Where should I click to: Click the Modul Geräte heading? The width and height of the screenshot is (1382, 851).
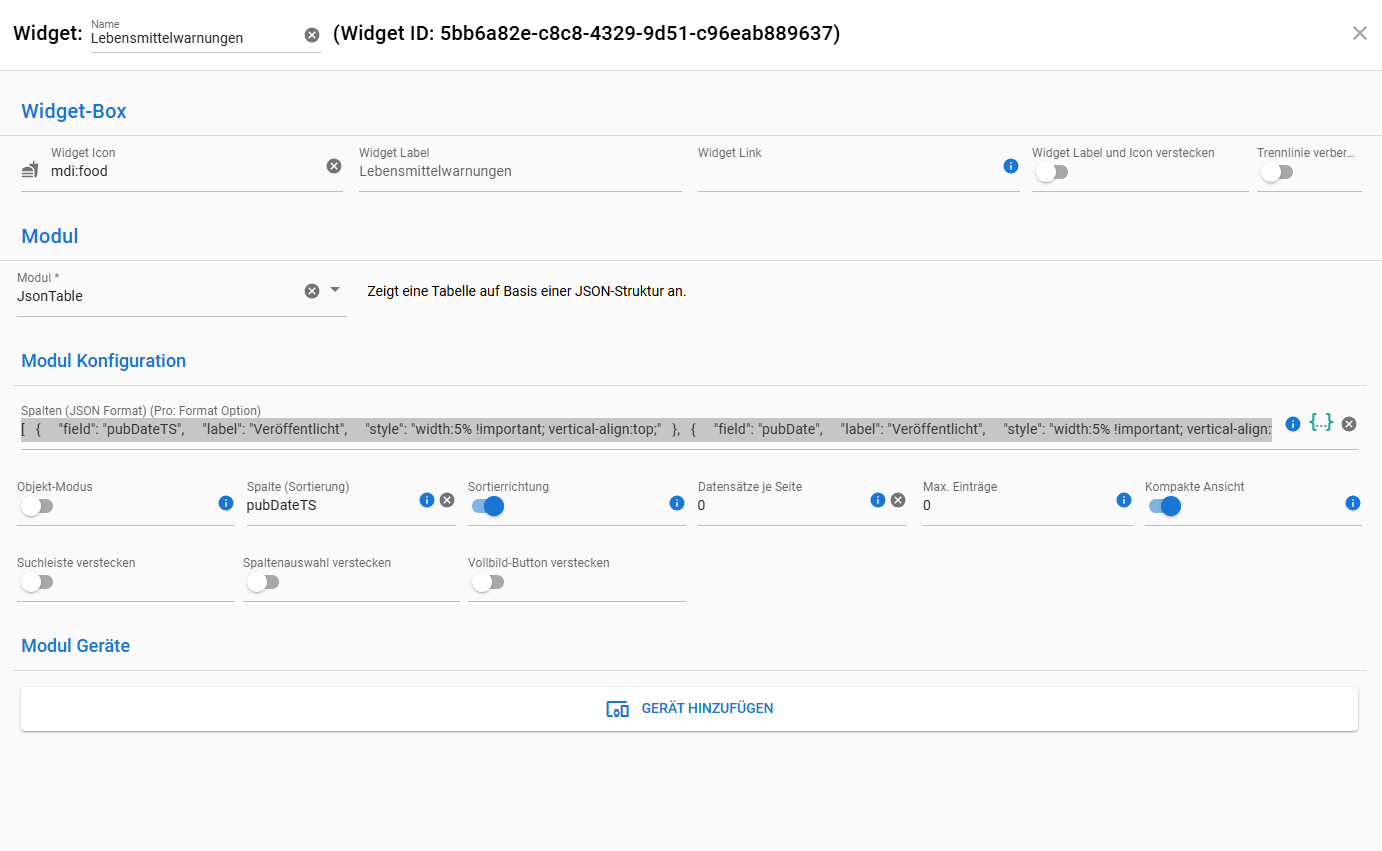[x=76, y=646]
